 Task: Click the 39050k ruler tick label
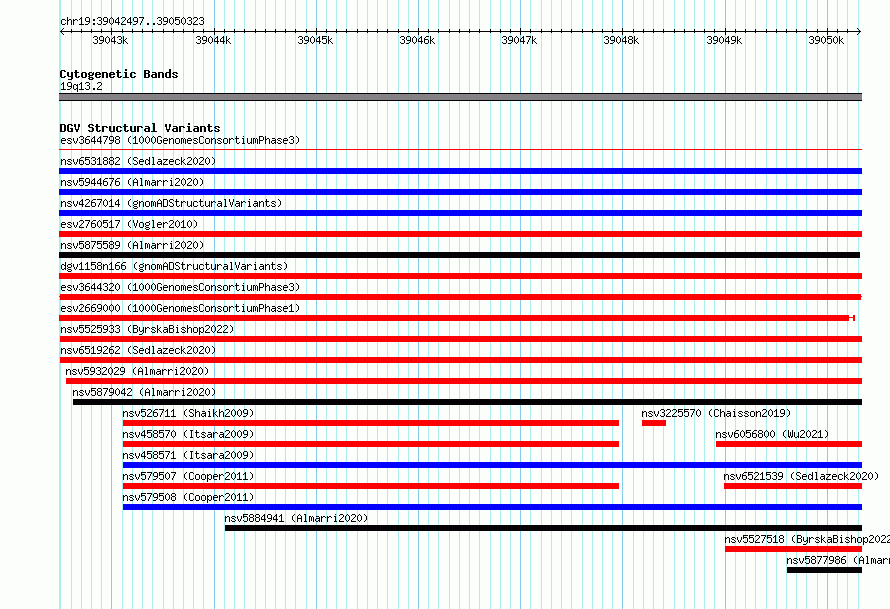tap(826, 40)
